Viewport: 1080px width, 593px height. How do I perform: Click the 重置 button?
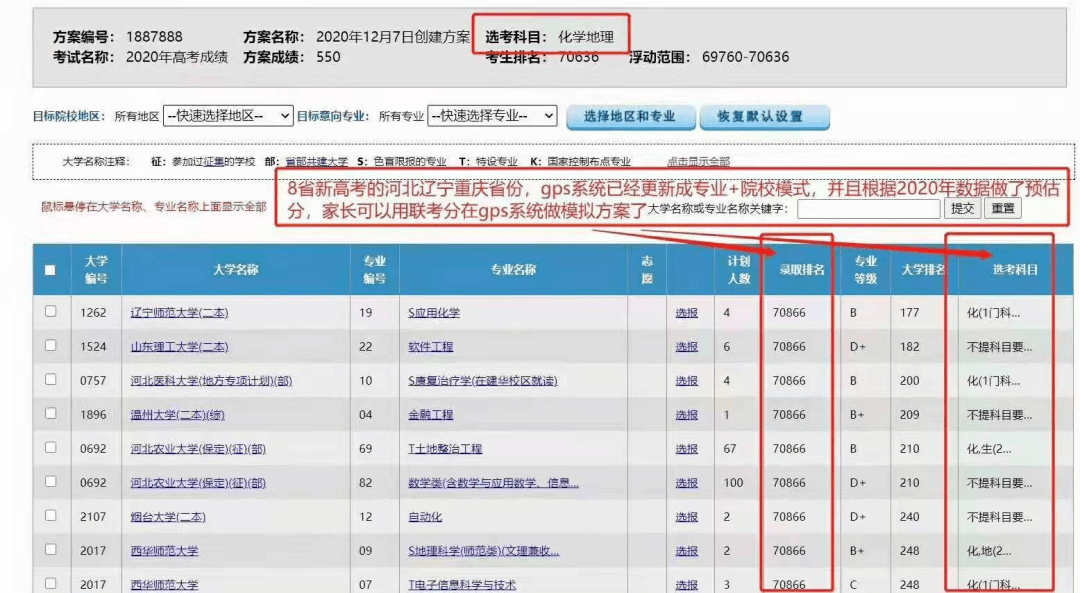(1002, 209)
